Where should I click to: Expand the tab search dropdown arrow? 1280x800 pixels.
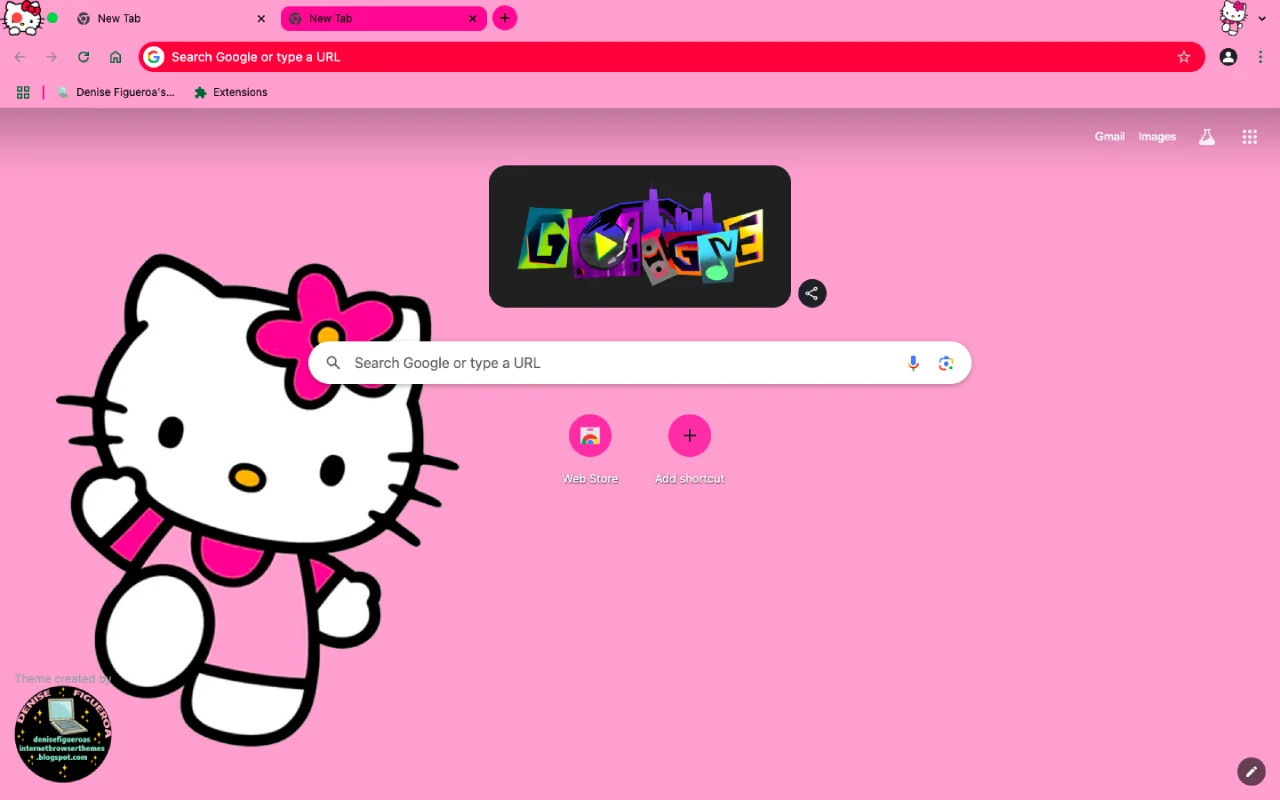point(1262,19)
